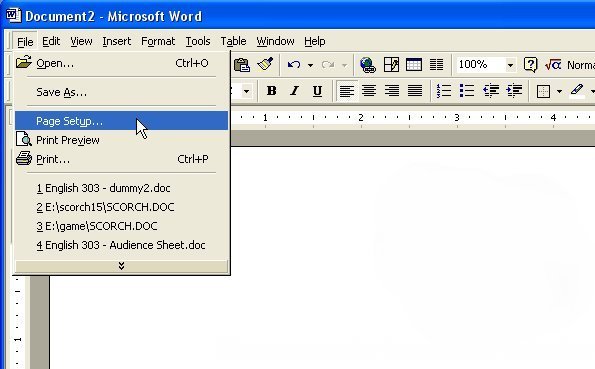Click the Format Painter brush icon
Image resolution: width=595 pixels, height=369 pixels.
[x=265, y=64]
